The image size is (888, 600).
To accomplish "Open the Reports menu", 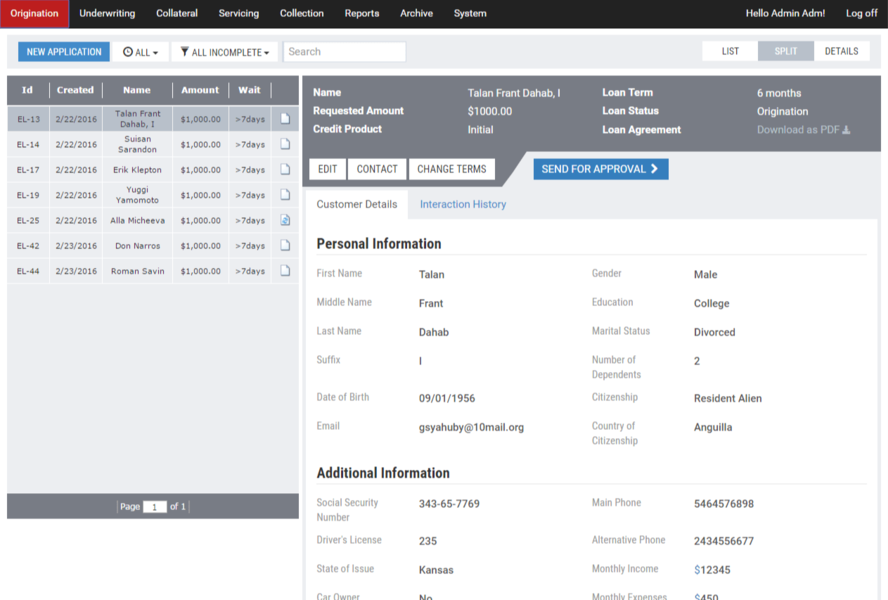I will (x=362, y=13).
